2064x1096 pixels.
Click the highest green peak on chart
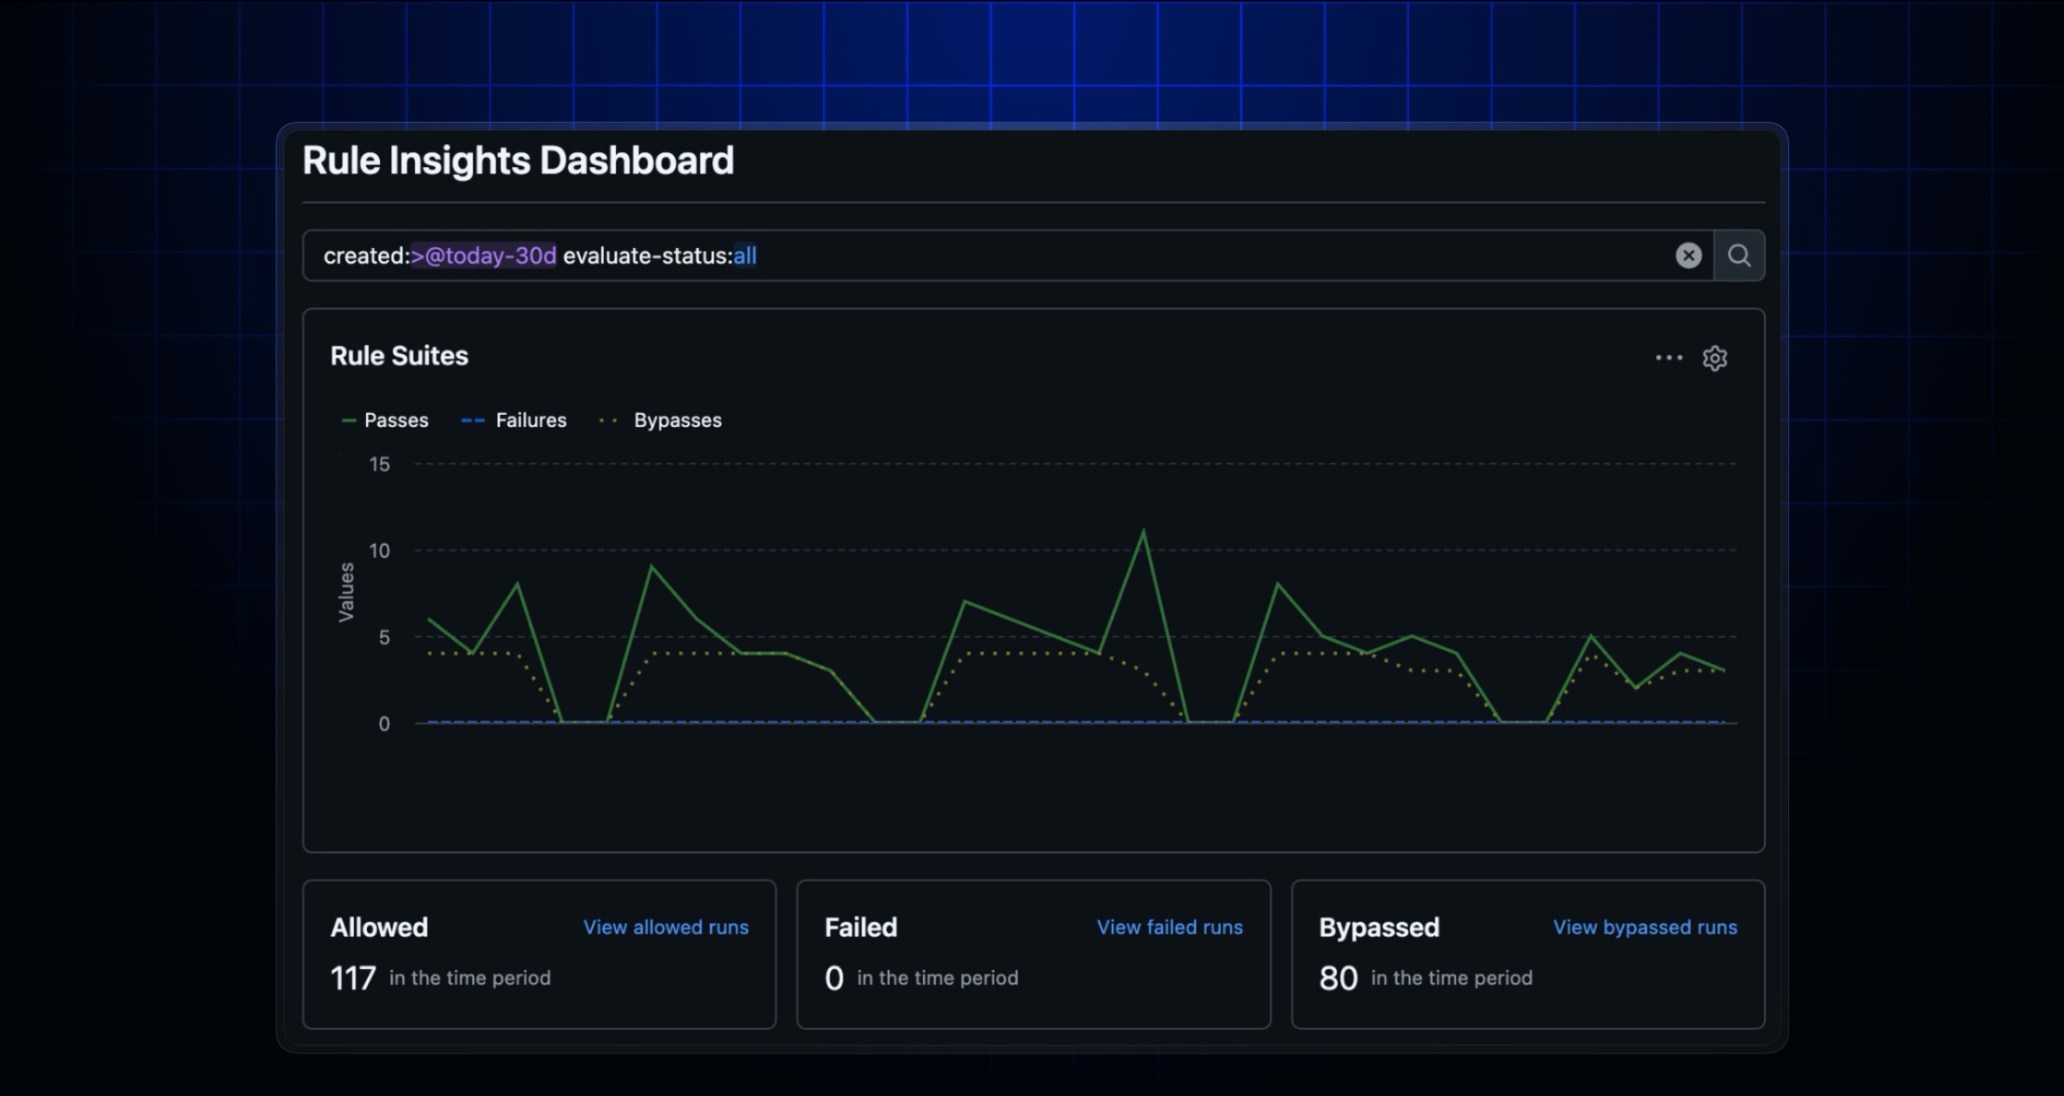tap(1143, 532)
